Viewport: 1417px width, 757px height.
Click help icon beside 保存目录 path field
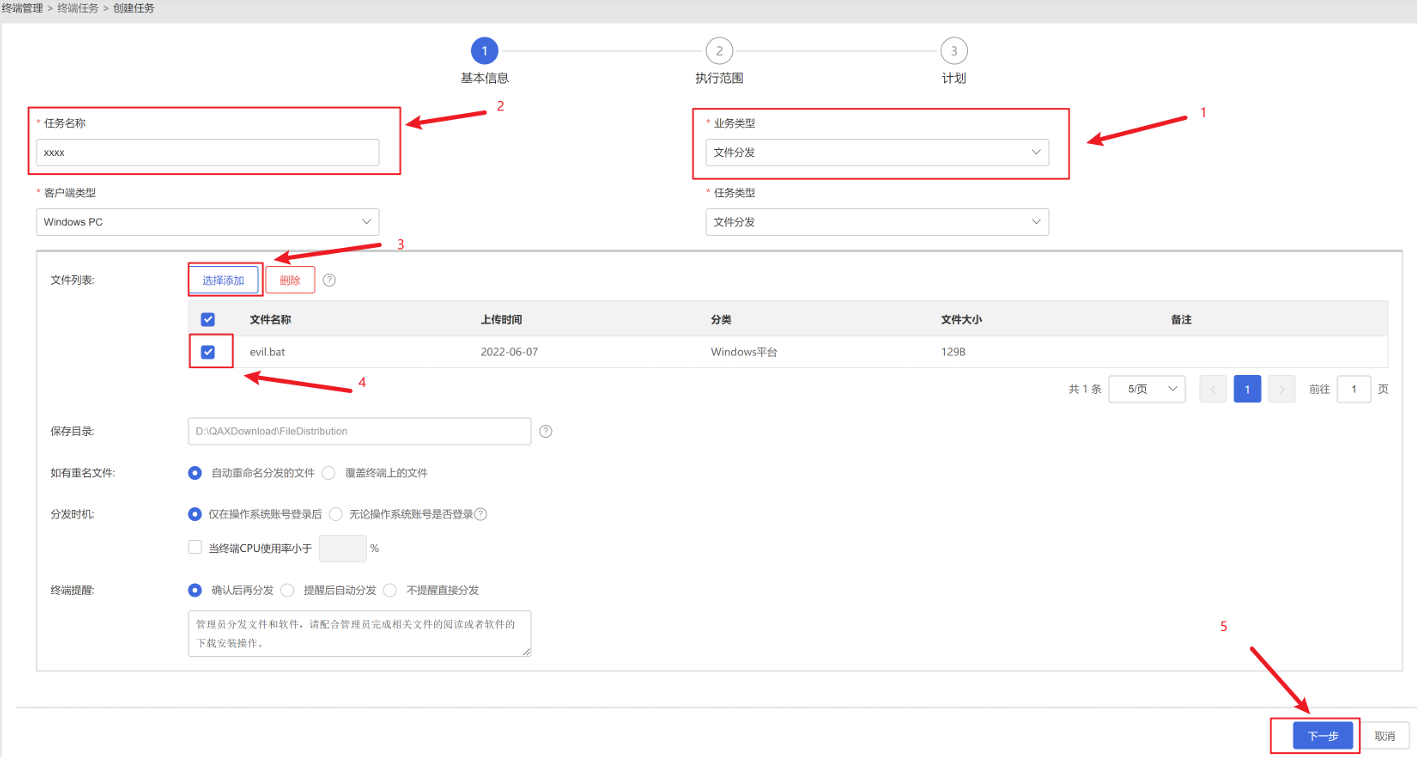[546, 431]
